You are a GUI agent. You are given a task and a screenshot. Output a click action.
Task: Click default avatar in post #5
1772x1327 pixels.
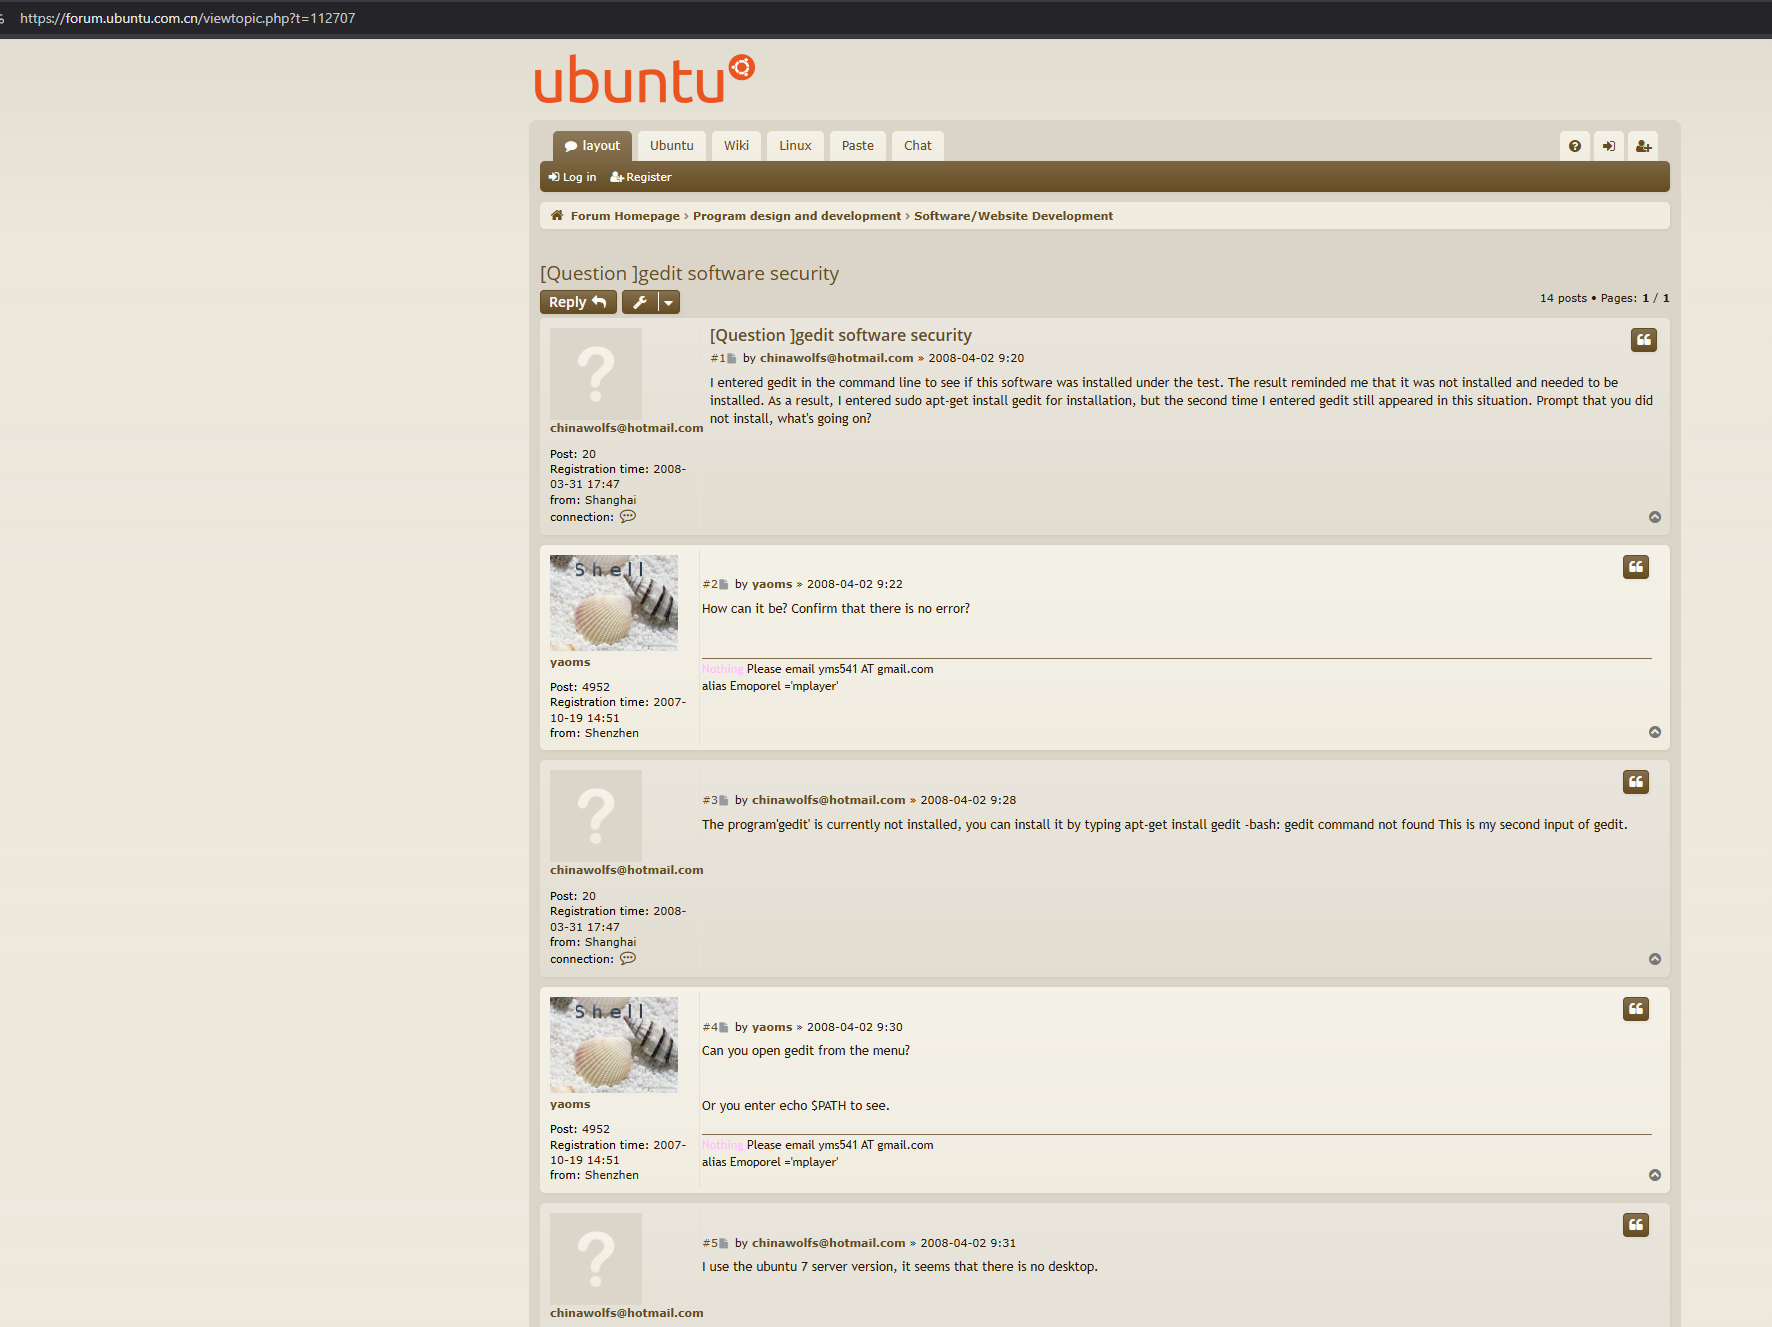coord(596,1259)
